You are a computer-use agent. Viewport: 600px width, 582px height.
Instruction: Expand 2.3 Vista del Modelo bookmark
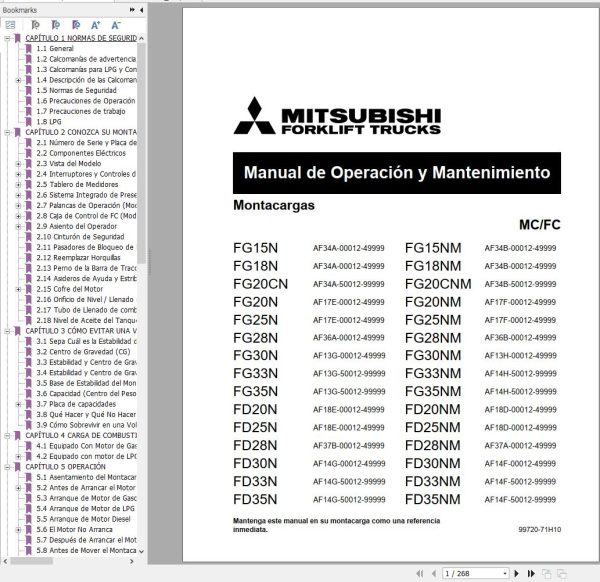[x=18, y=164]
